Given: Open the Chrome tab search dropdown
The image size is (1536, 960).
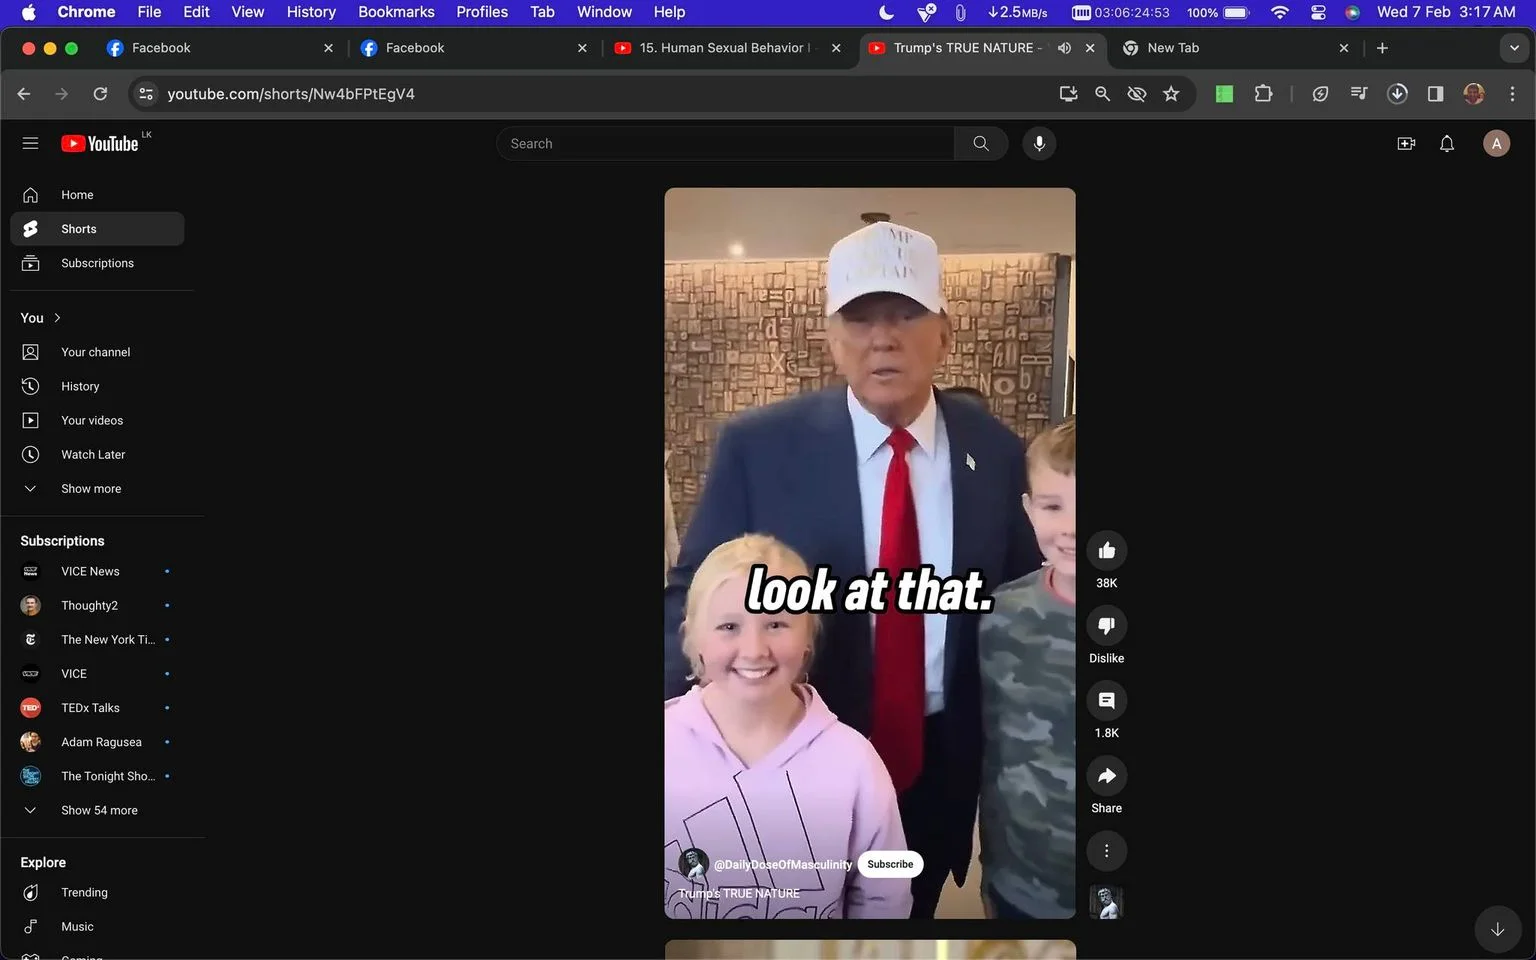Looking at the screenshot, I should [x=1513, y=48].
